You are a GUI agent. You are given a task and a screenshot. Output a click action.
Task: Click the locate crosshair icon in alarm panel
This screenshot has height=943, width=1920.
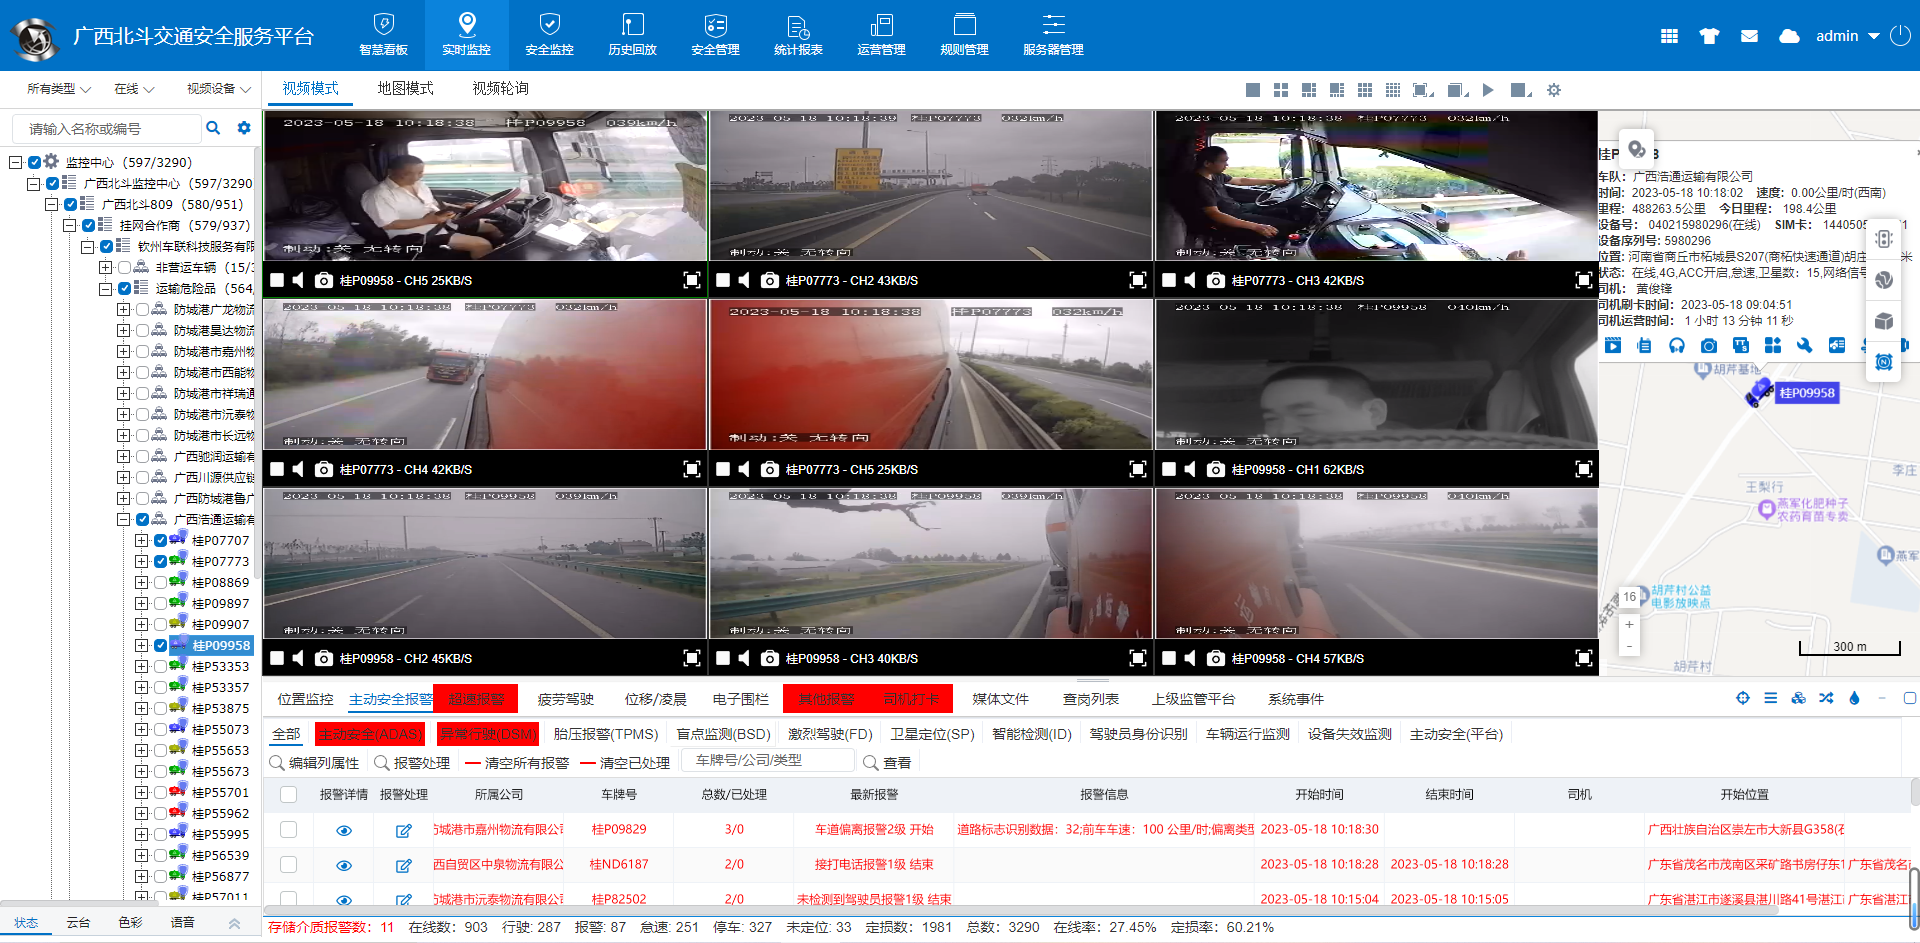1743,698
